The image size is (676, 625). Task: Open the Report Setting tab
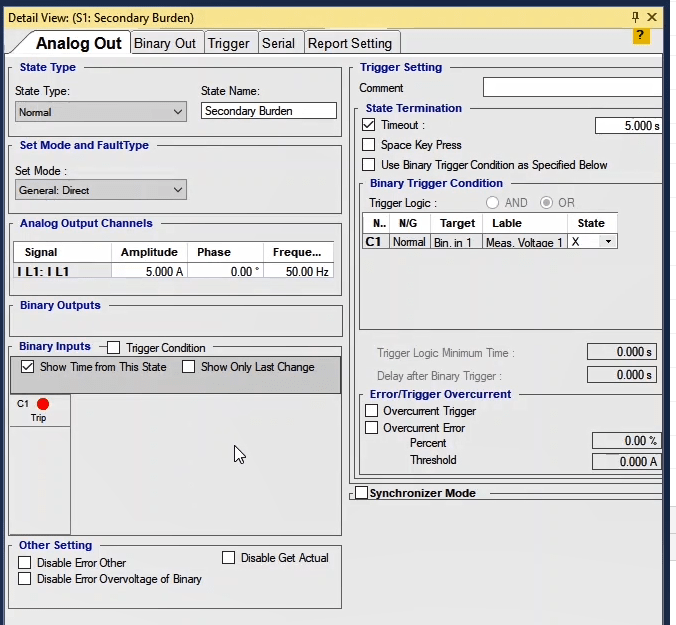click(350, 43)
